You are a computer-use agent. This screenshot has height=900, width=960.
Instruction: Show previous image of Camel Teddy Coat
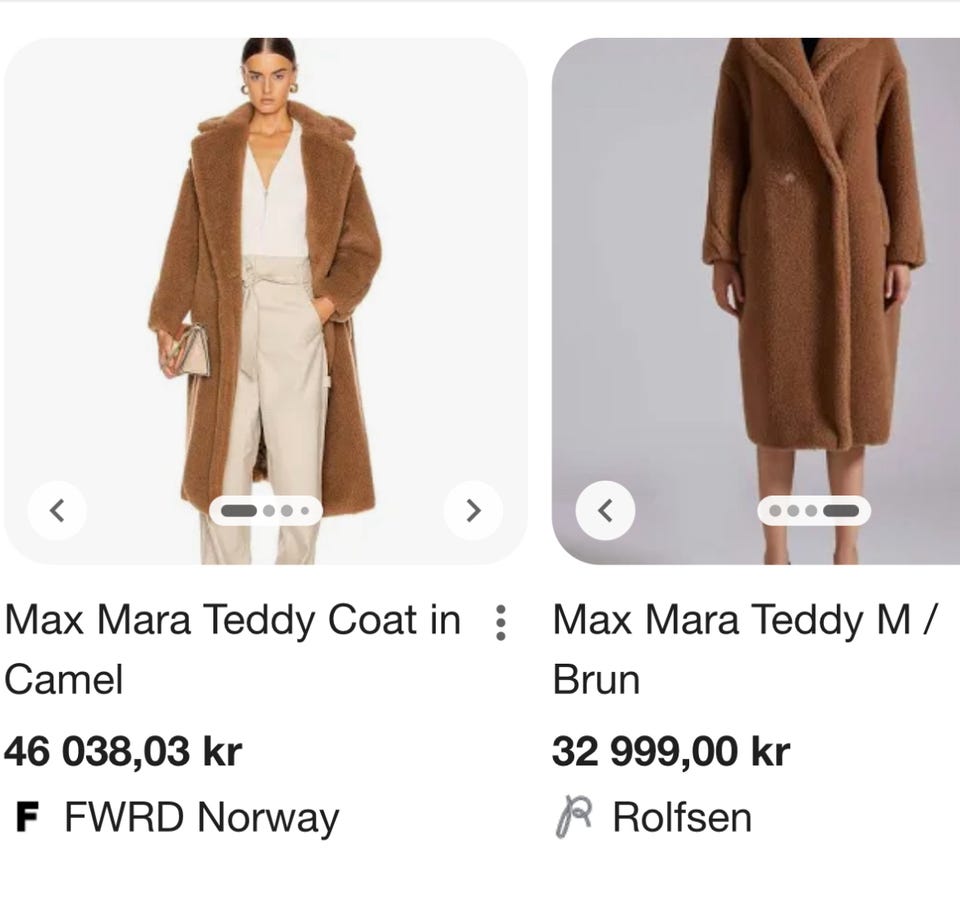pos(57,510)
